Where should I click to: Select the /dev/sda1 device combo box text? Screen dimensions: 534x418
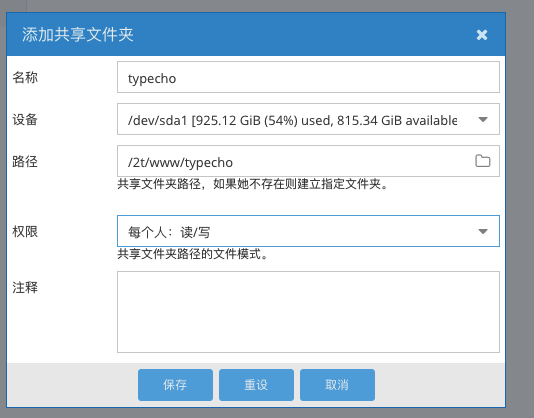292,120
